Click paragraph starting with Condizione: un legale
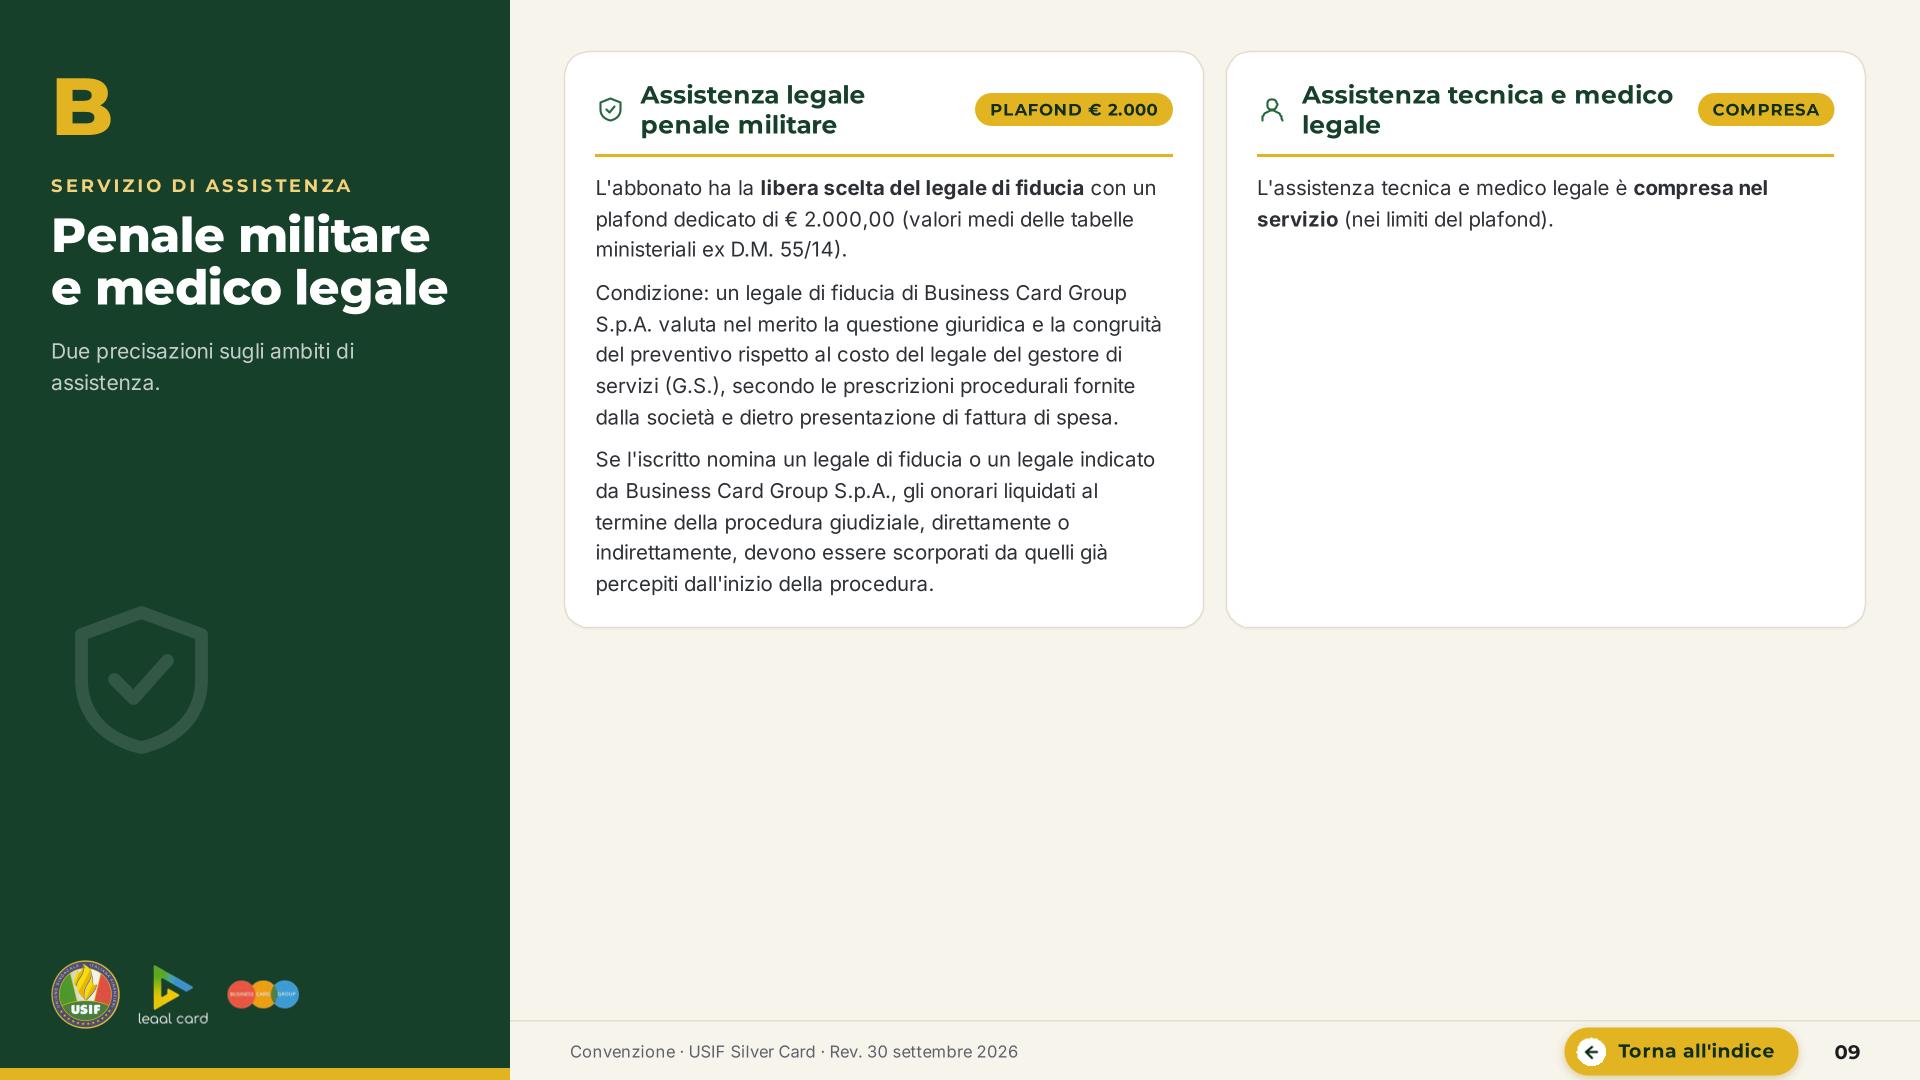1920x1080 pixels. [879, 355]
